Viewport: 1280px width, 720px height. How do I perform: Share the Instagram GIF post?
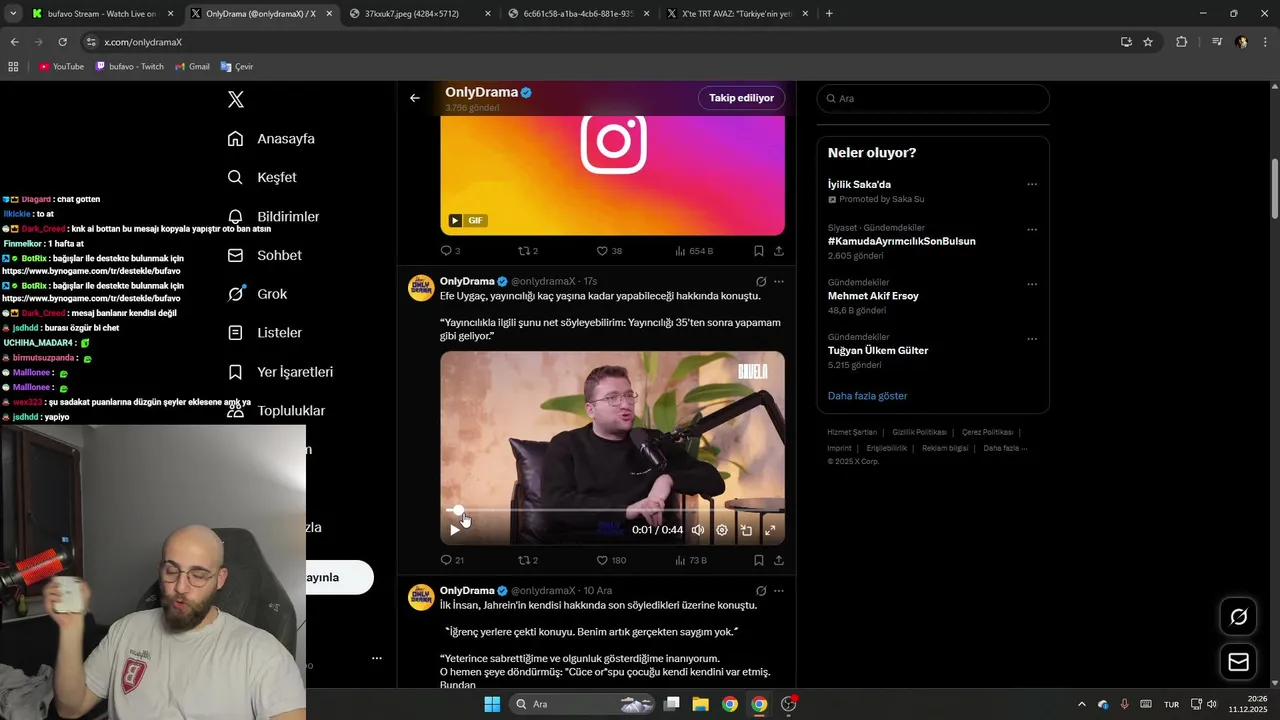click(x=779, y=251)
